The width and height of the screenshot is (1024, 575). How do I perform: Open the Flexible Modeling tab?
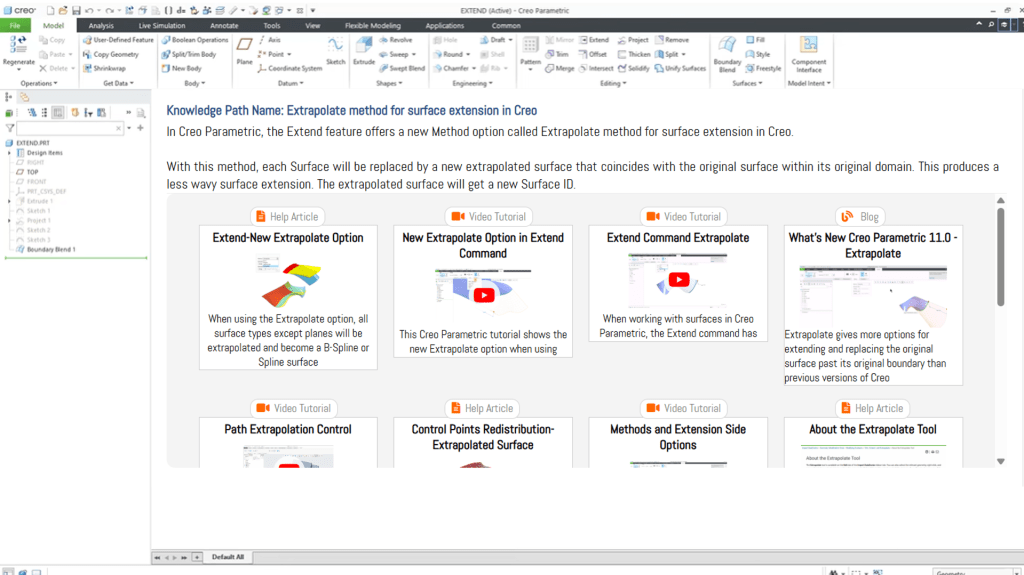[x=371, y=25]
